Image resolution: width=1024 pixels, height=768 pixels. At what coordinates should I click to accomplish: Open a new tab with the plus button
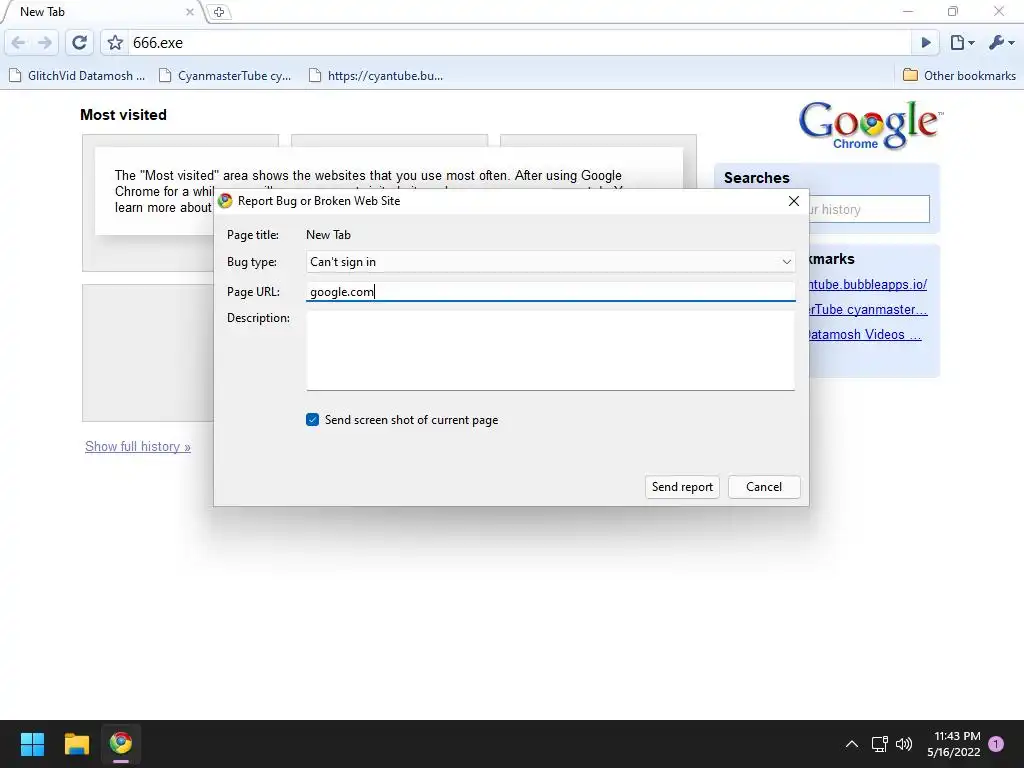point(219,12)
